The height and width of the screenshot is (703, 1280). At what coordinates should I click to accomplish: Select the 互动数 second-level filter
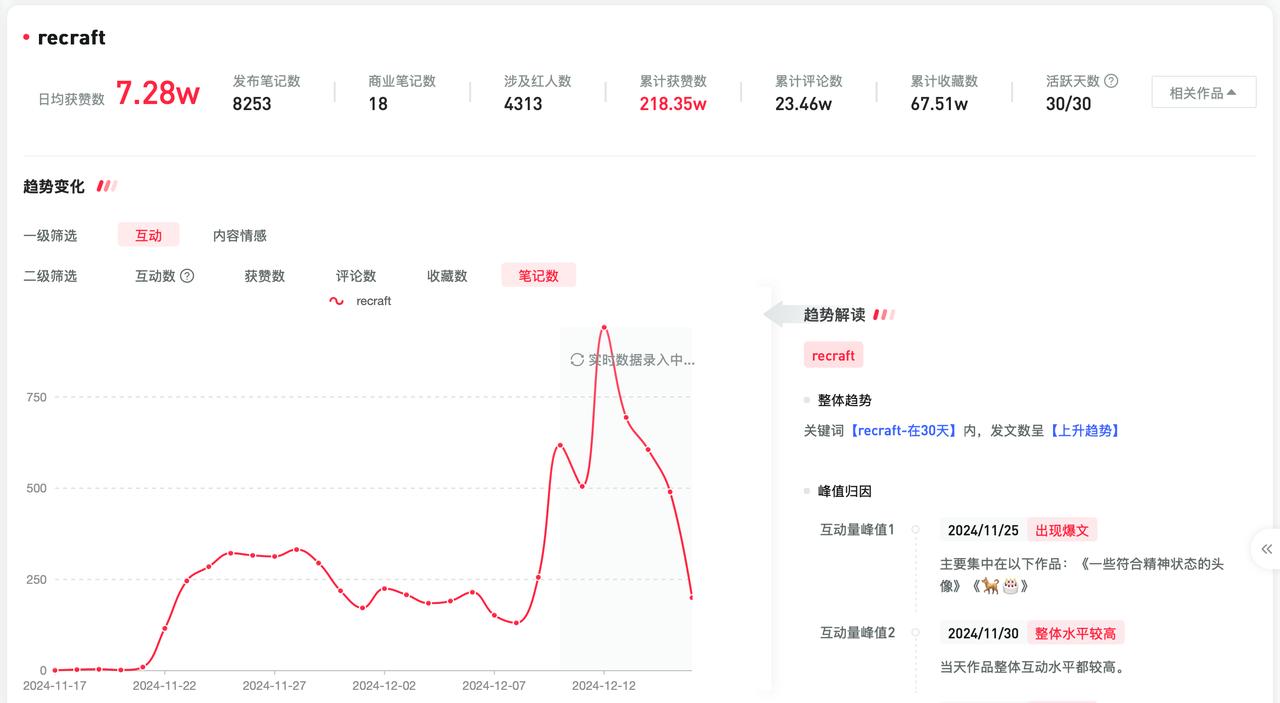[156, 276]
